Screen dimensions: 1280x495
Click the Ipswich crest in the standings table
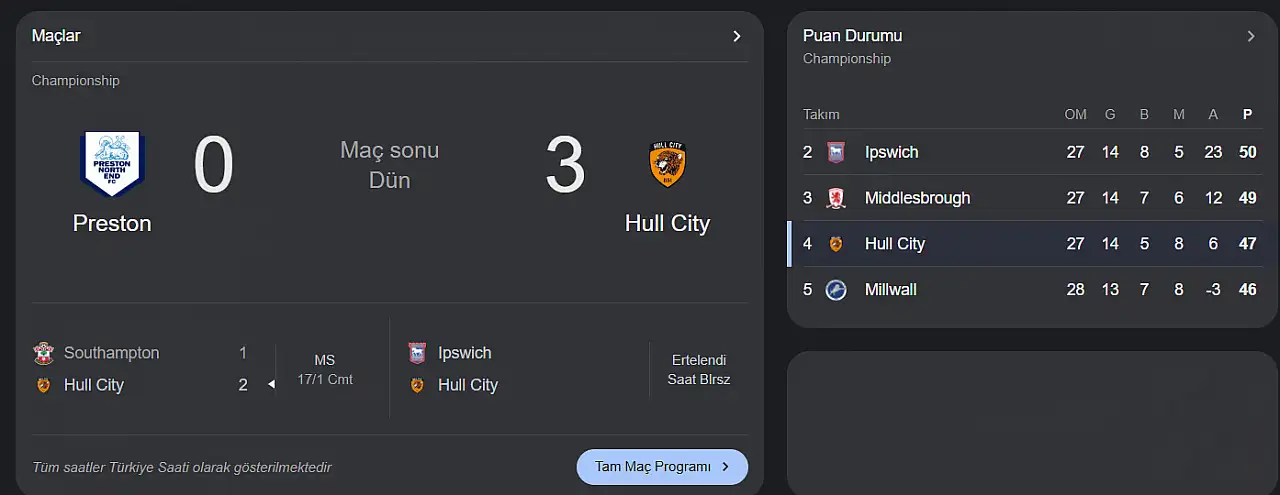coord(836,153)
